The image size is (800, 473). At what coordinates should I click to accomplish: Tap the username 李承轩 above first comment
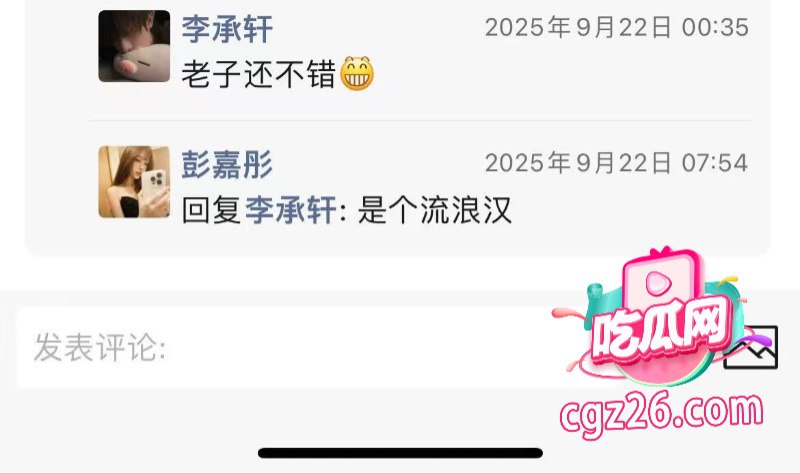pos(228,29)
